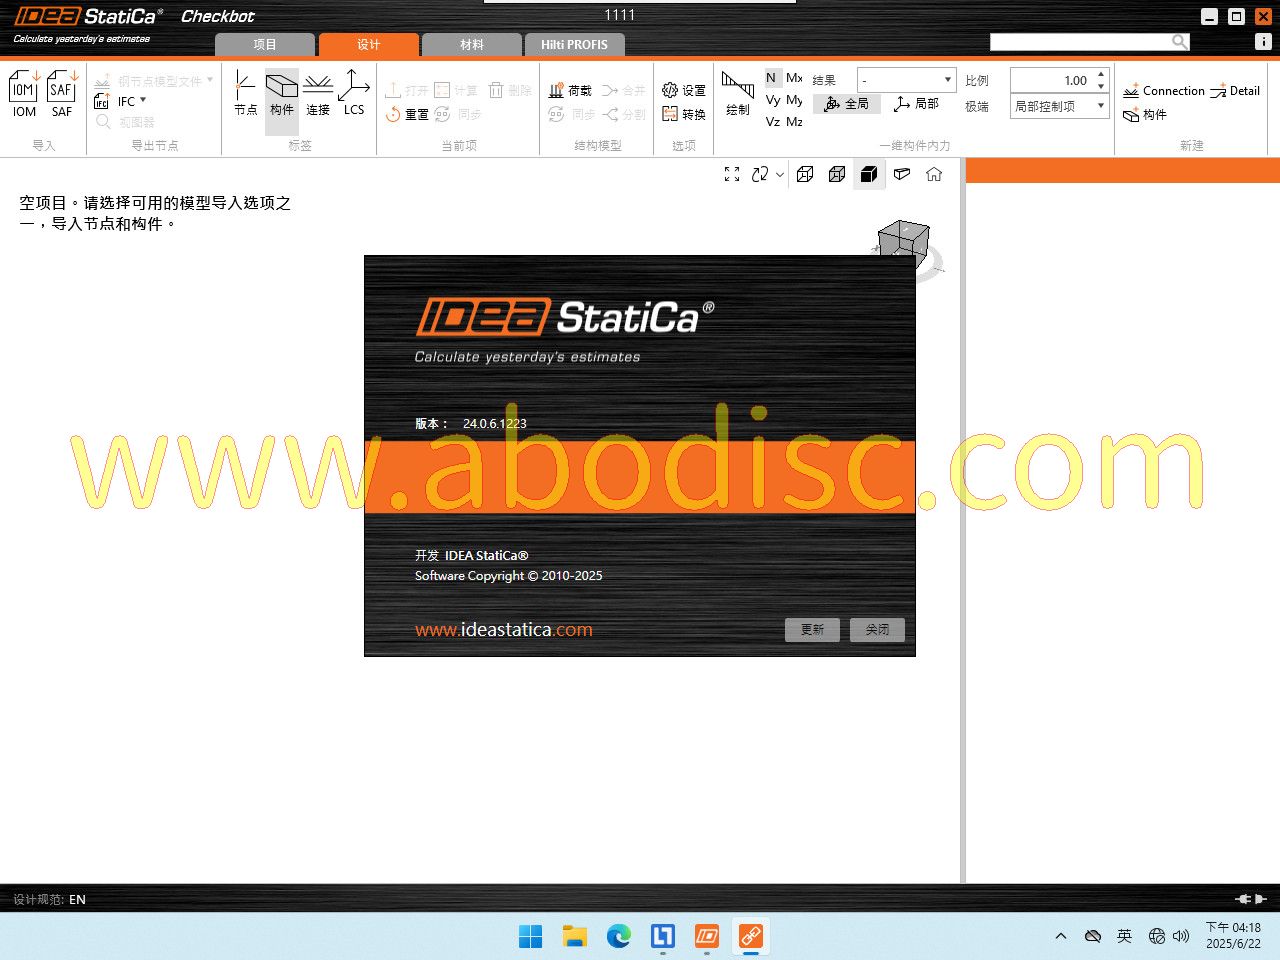Expand the rotate view dropdown arrow
The height and width of the screenshot is (960, 1280).
point(780,175)
